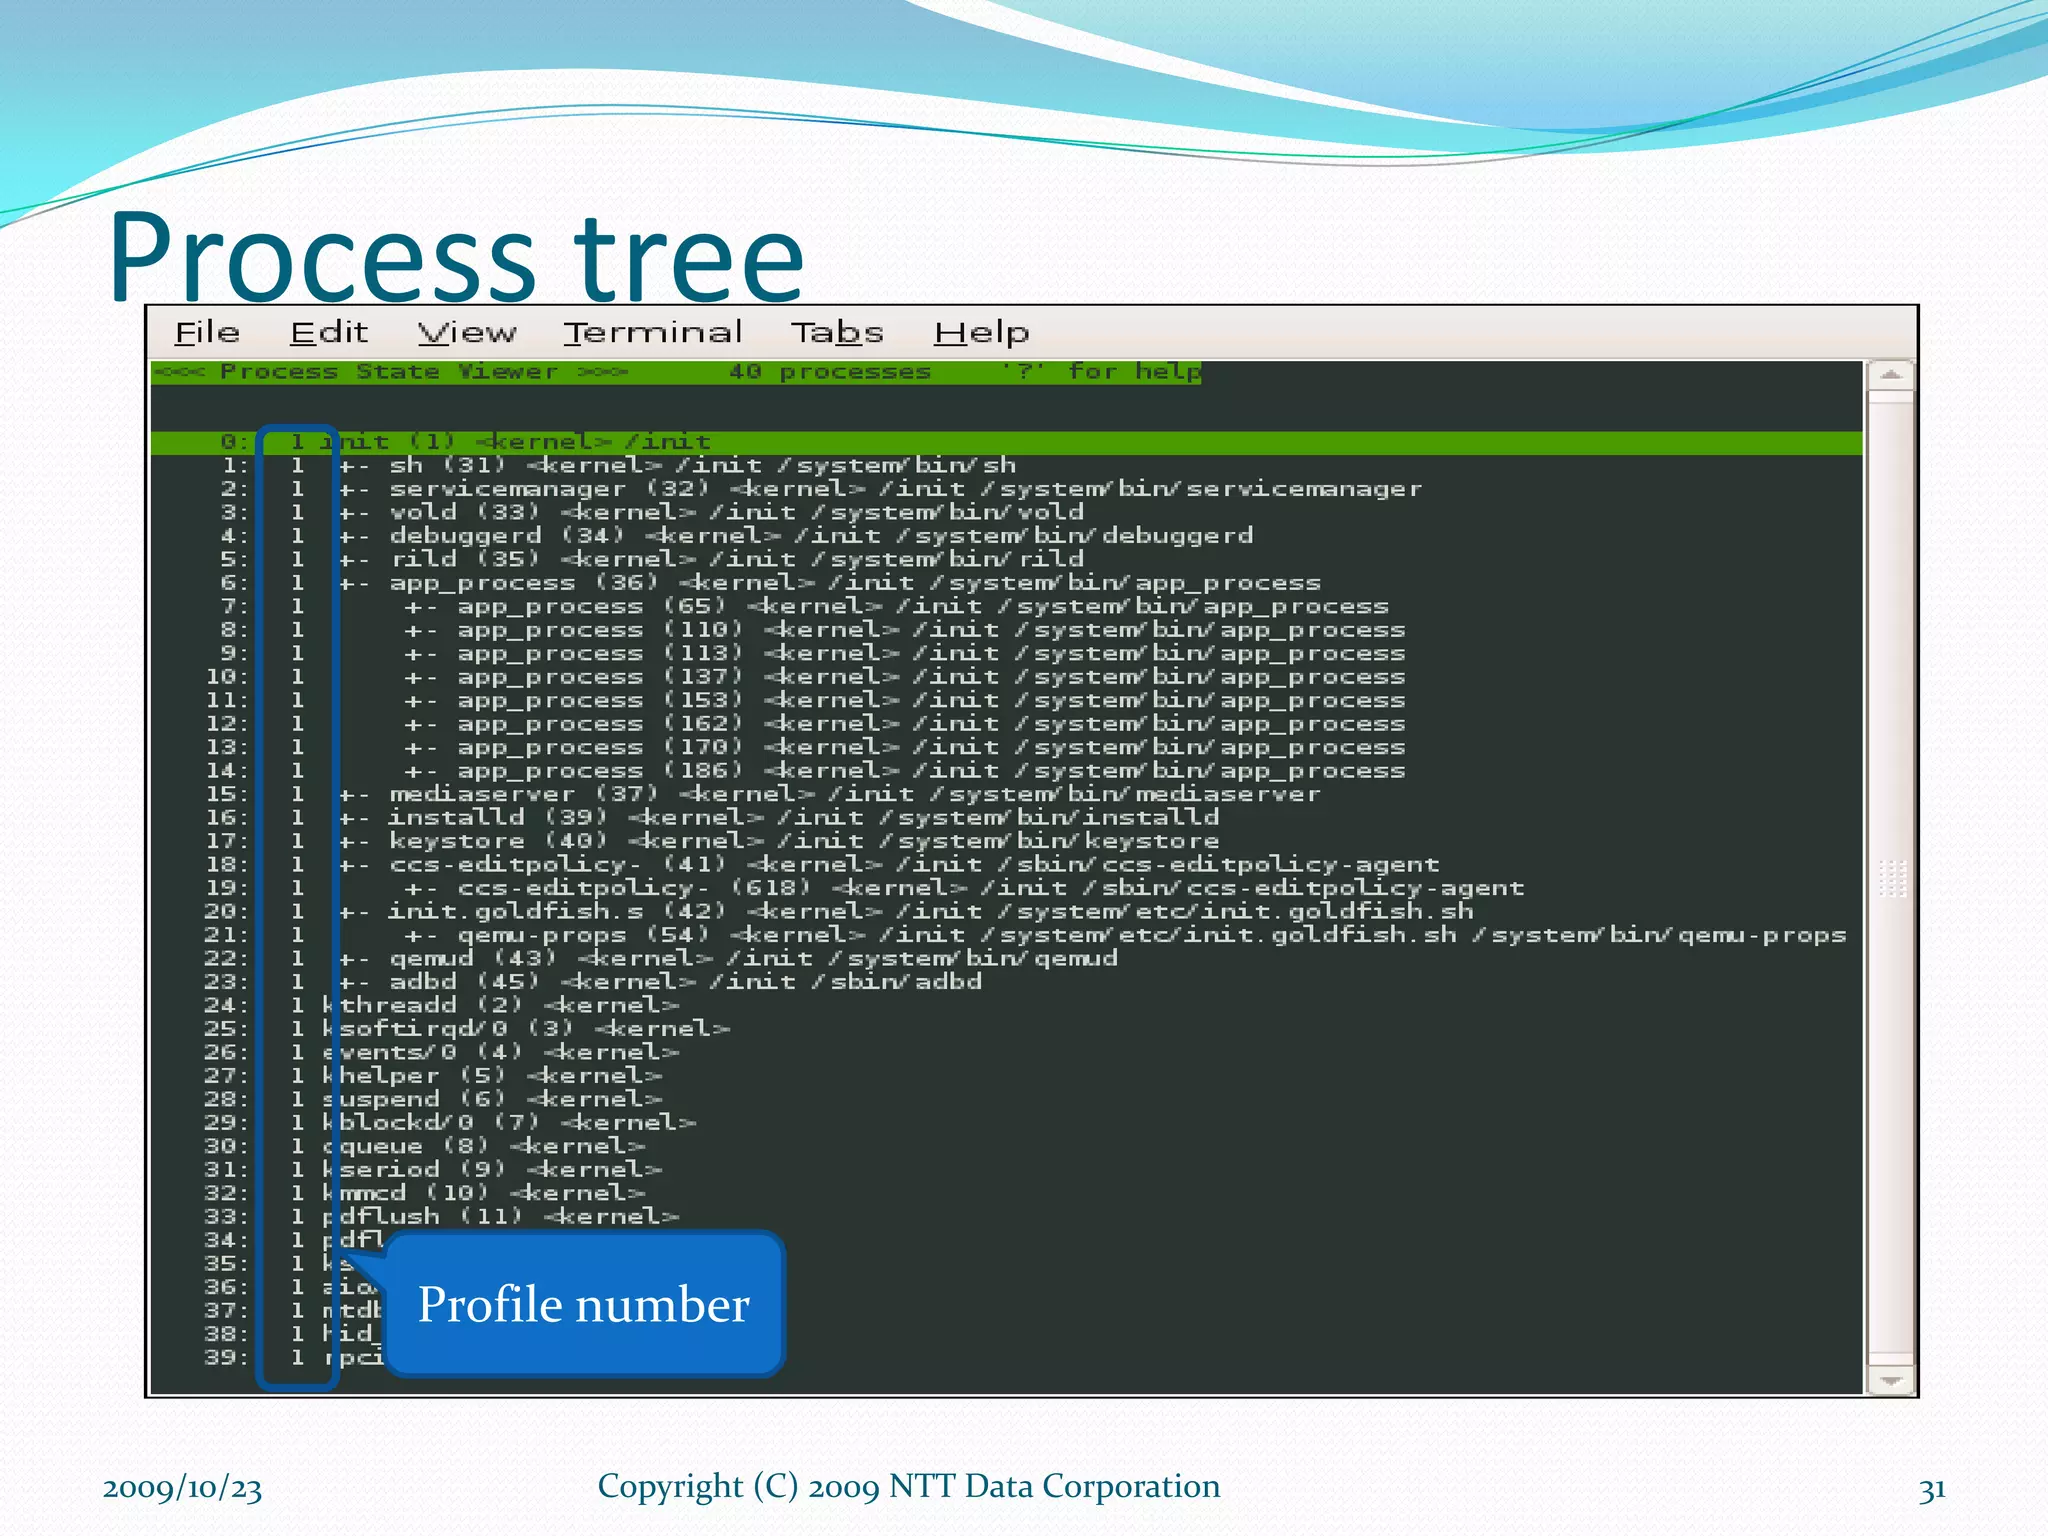
Task: Click the Profile number callout box
Action: coord(583,1304)
